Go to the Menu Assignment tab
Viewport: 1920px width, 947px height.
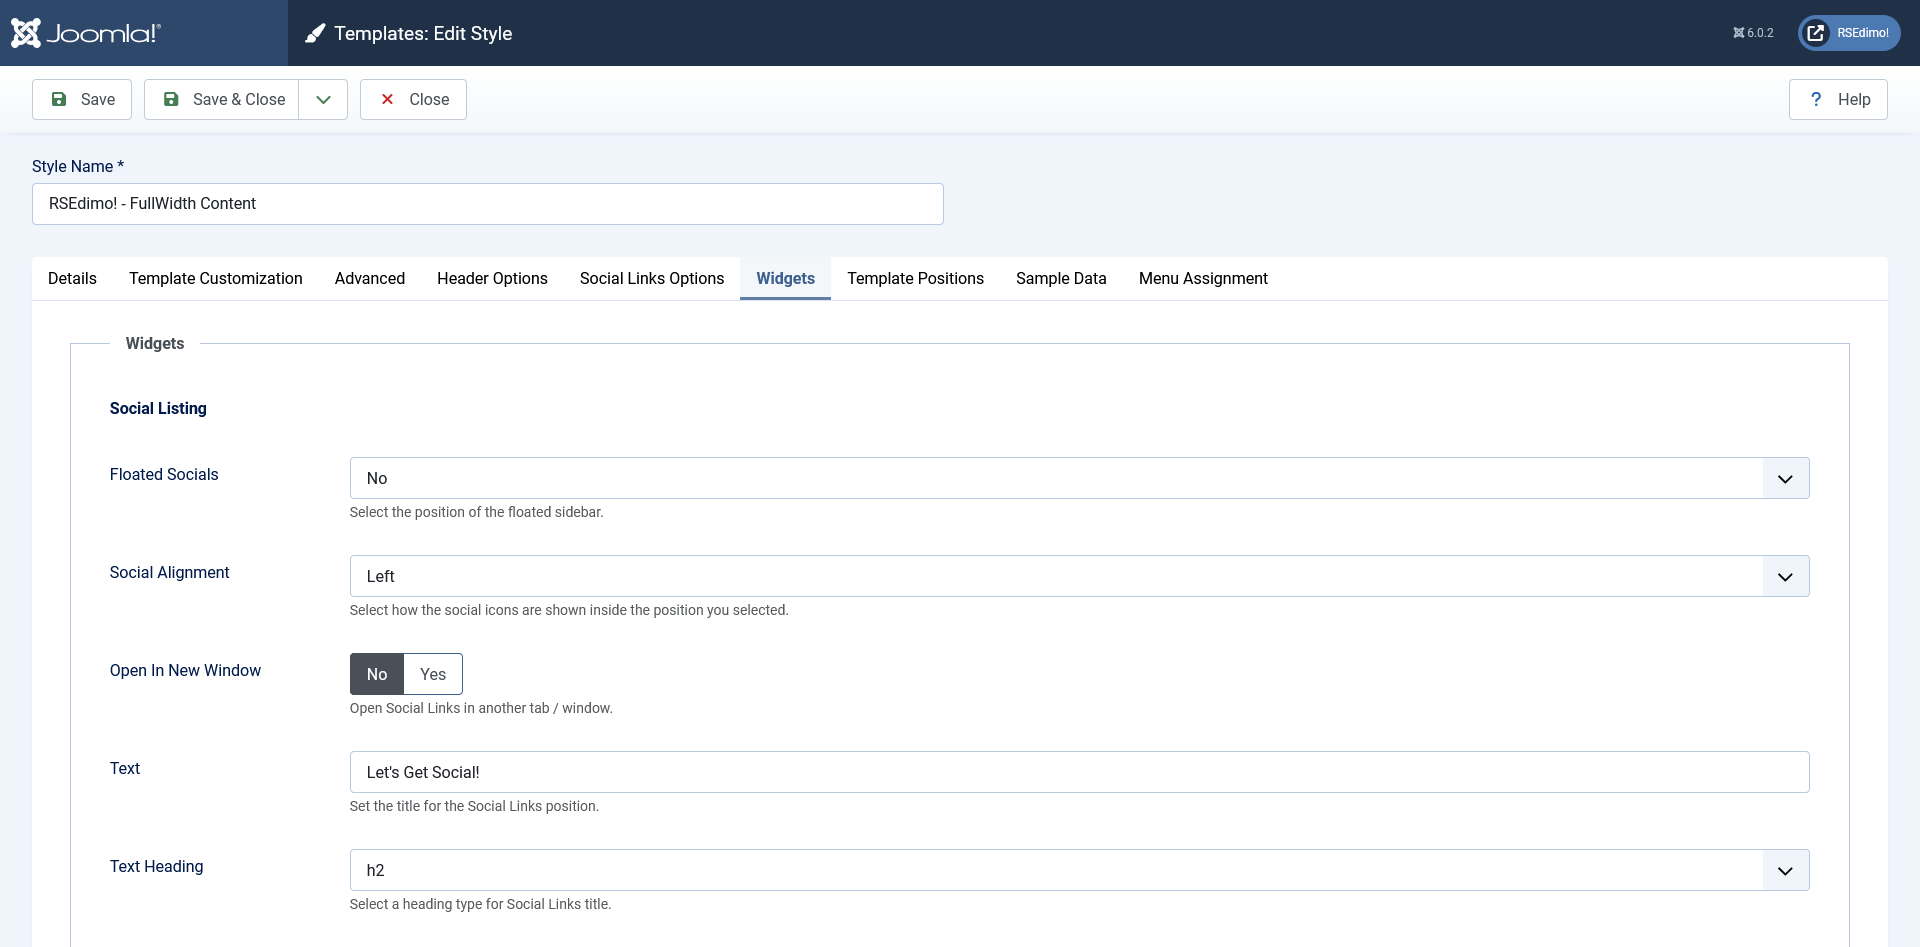tap(1203, 278)
